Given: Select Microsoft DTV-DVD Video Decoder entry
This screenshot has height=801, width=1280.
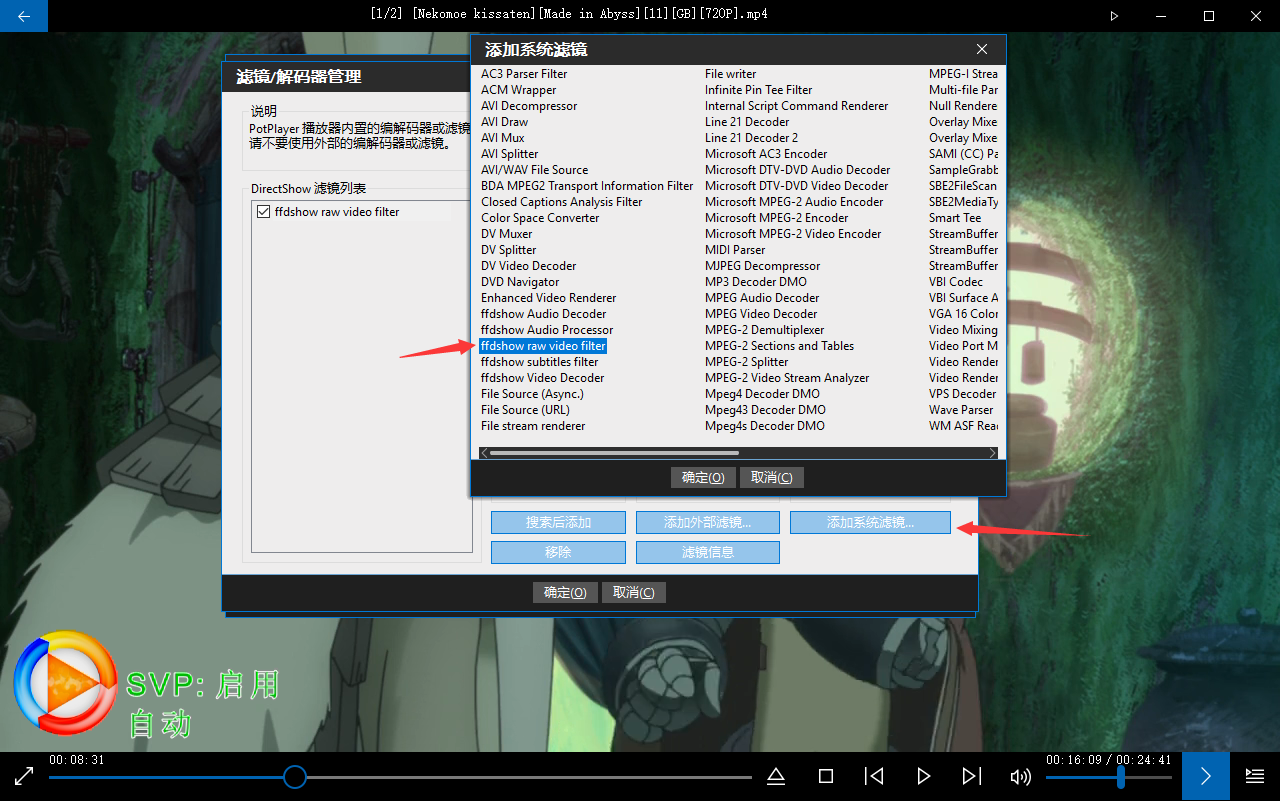Looking at the screenshot, I should (796, 186).
